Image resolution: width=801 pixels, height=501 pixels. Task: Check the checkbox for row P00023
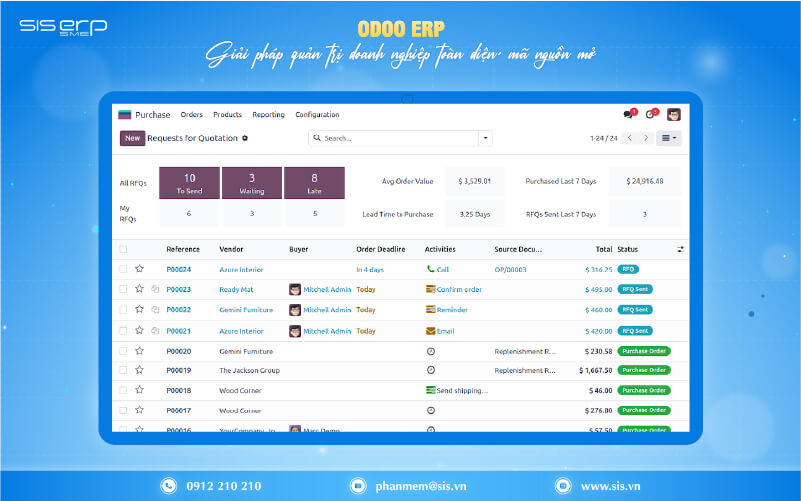123,289
